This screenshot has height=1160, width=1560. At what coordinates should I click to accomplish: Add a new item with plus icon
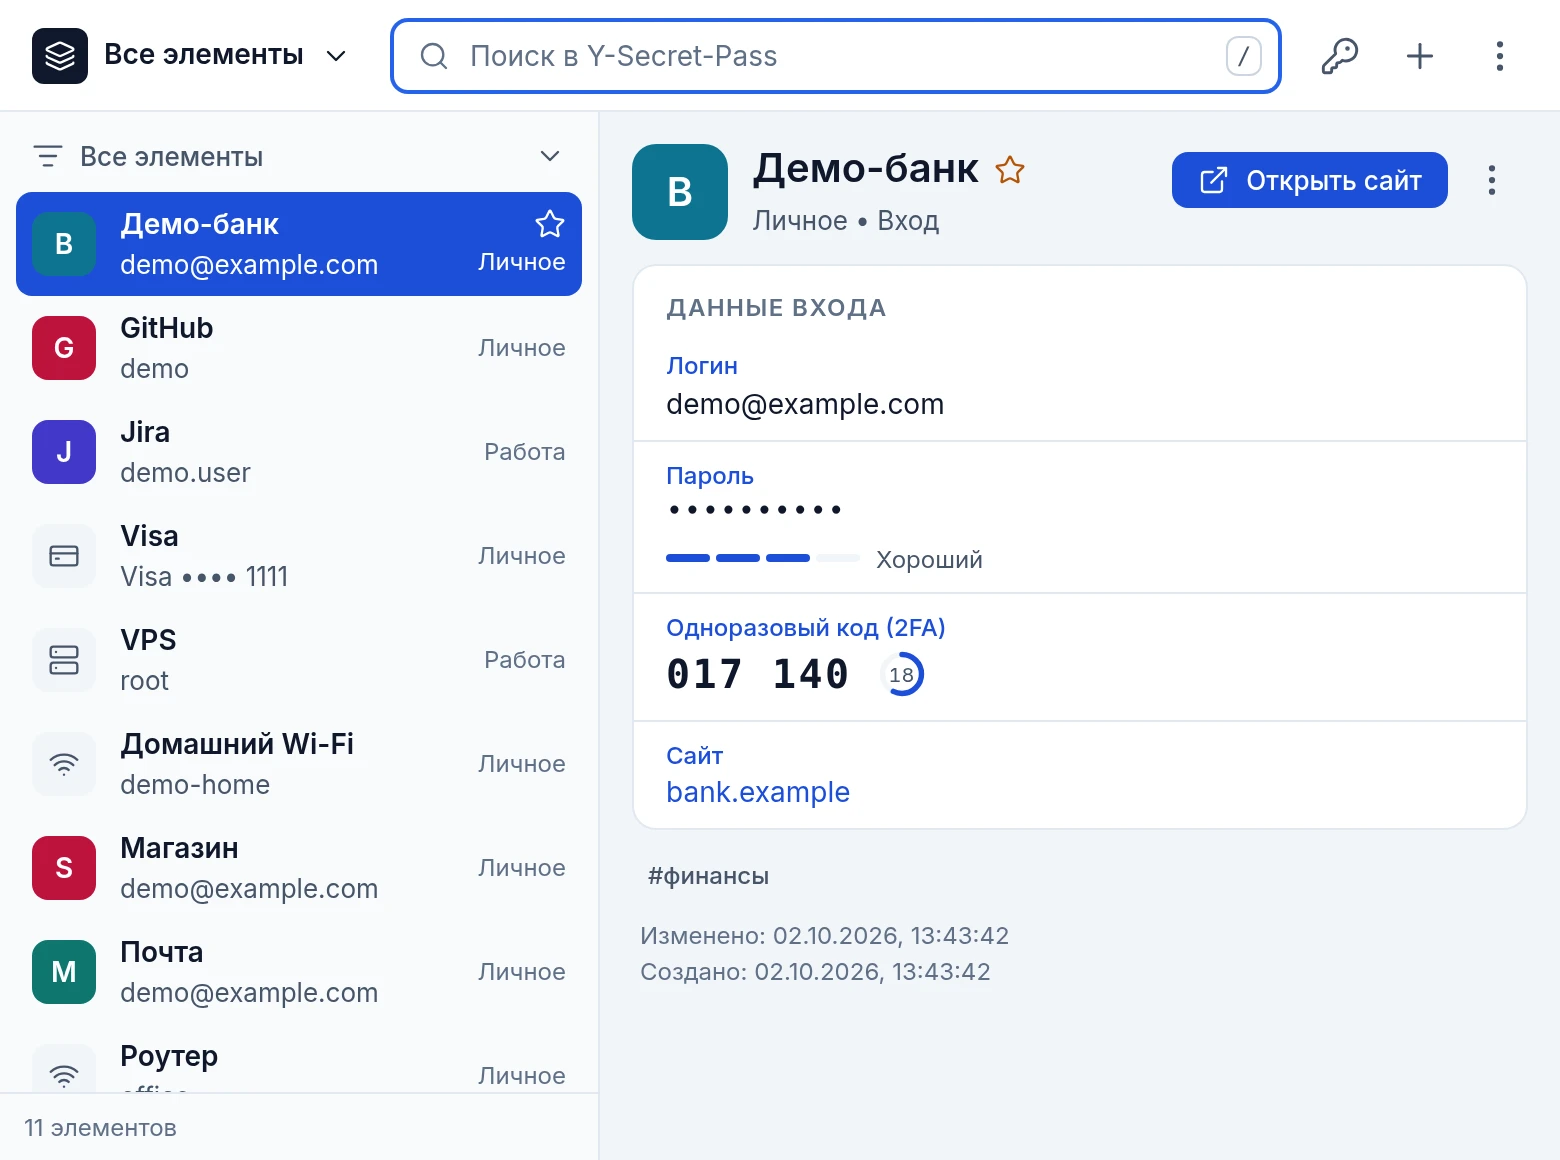(x=1420, y=56)
